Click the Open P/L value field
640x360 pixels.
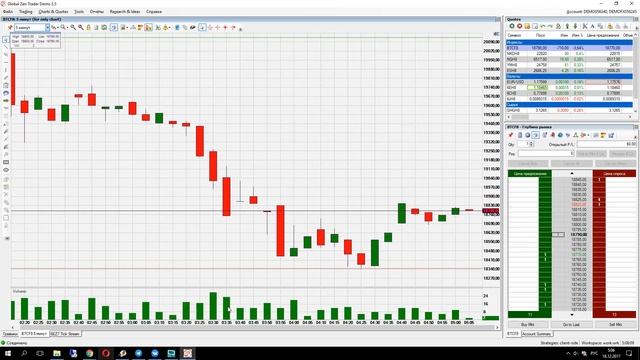[x=607, y=144]
